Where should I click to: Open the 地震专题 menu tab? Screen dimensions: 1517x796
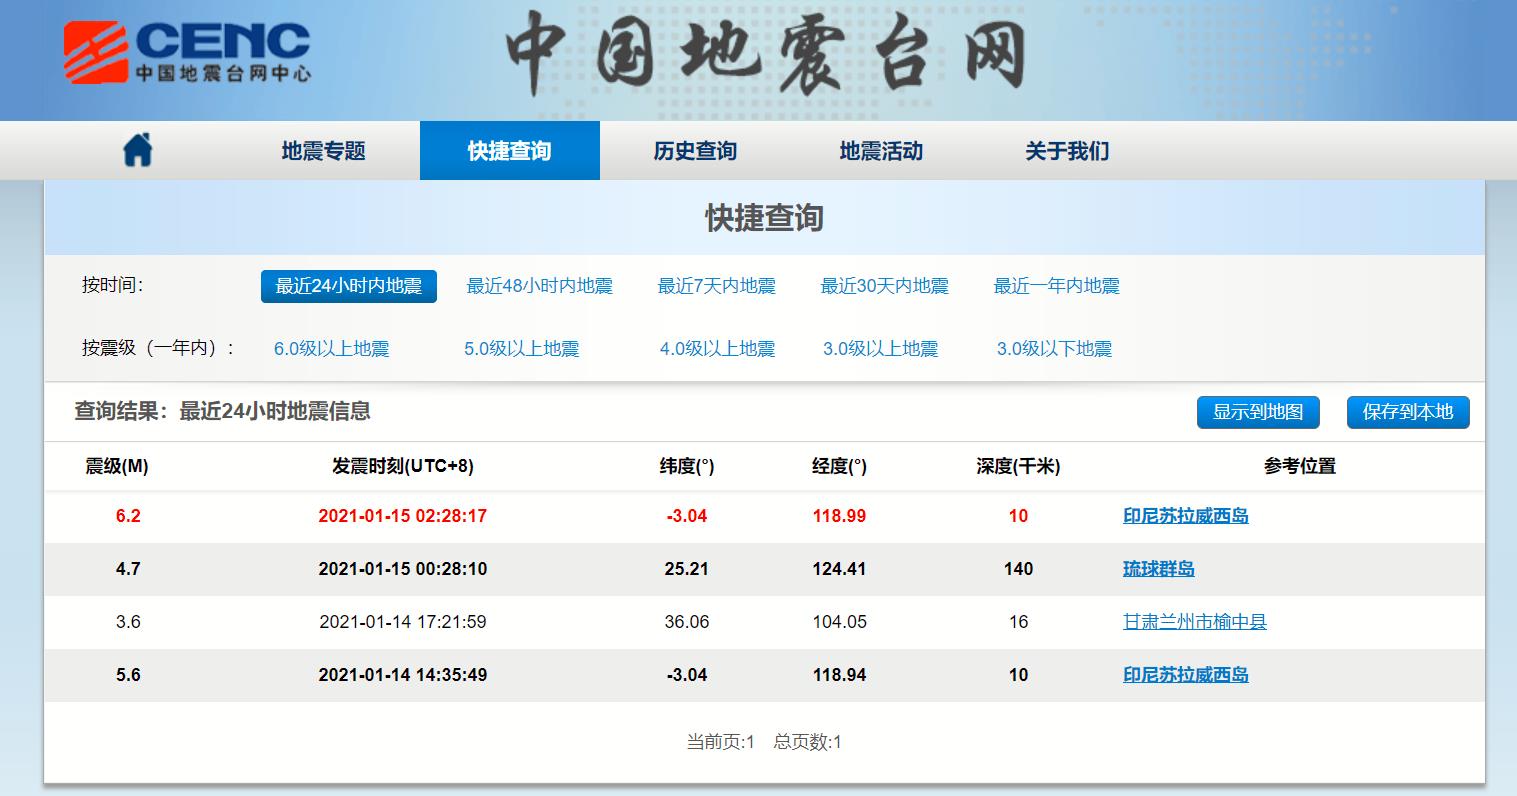point(323,151)
